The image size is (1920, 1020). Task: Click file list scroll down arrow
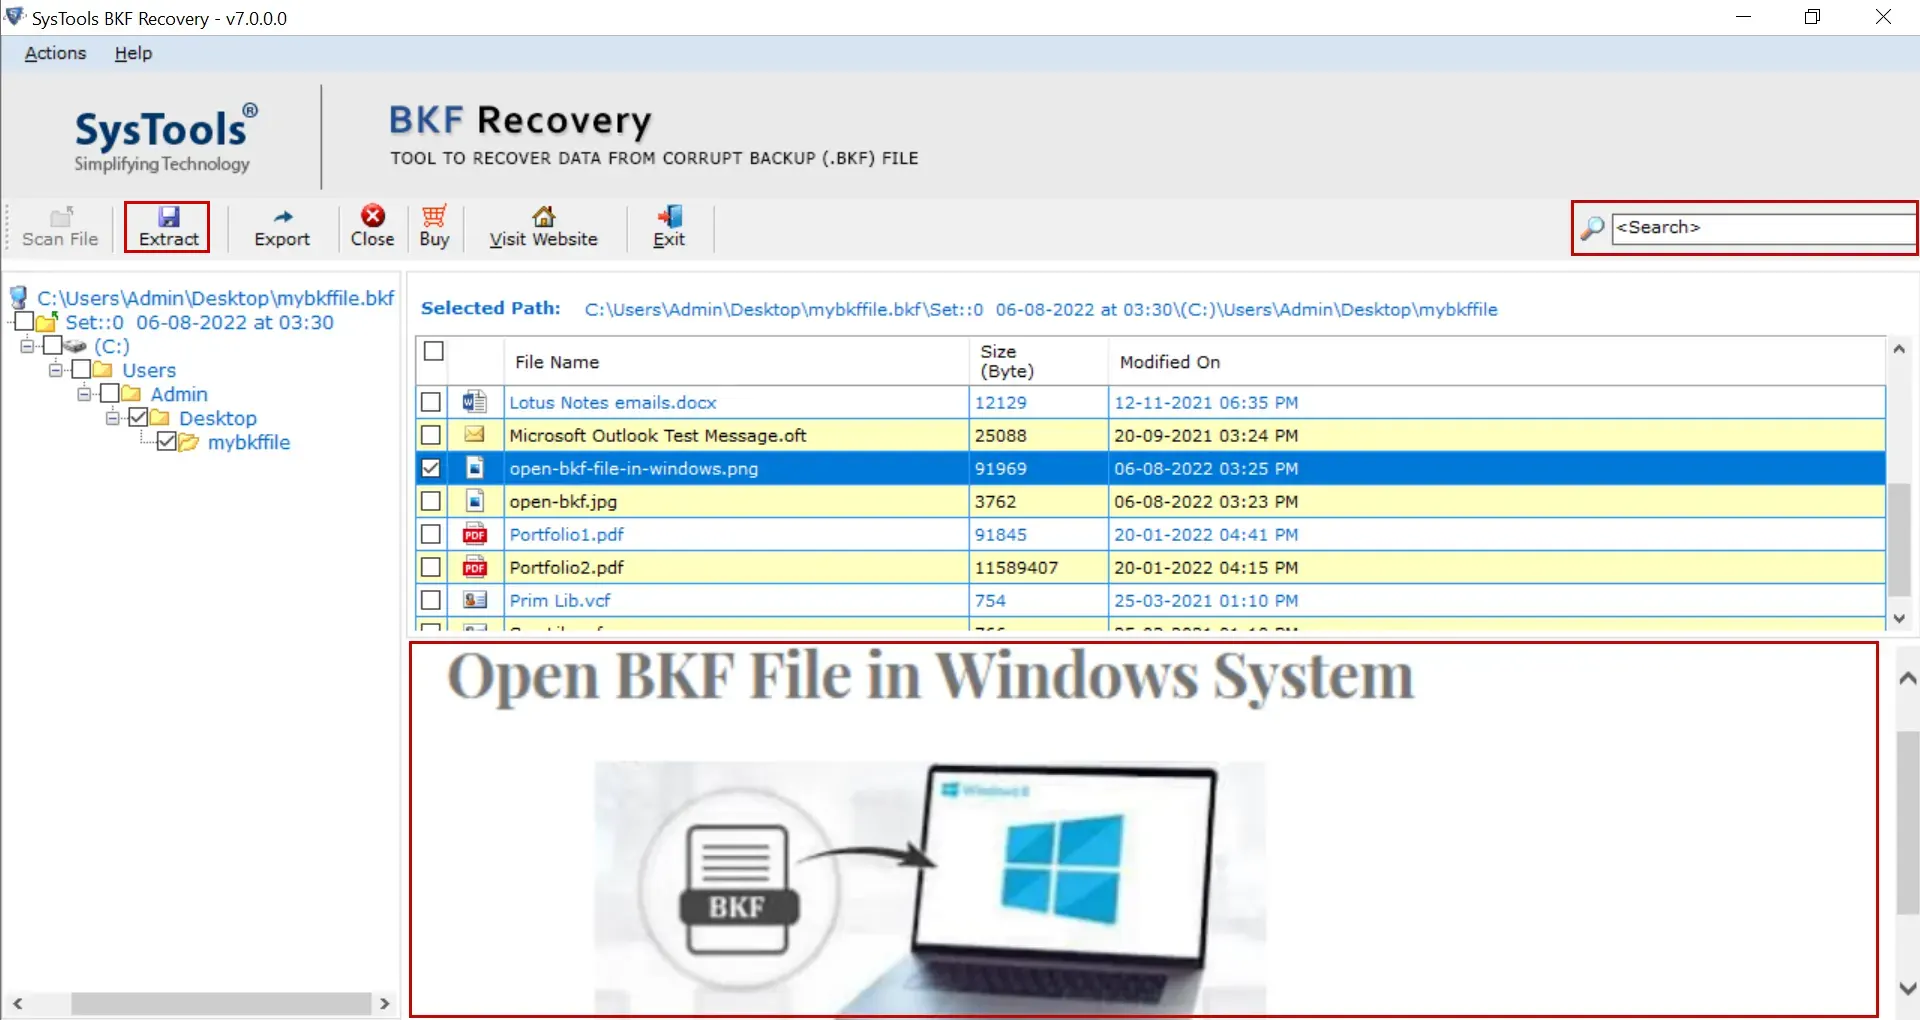(x=1899, y=619)
